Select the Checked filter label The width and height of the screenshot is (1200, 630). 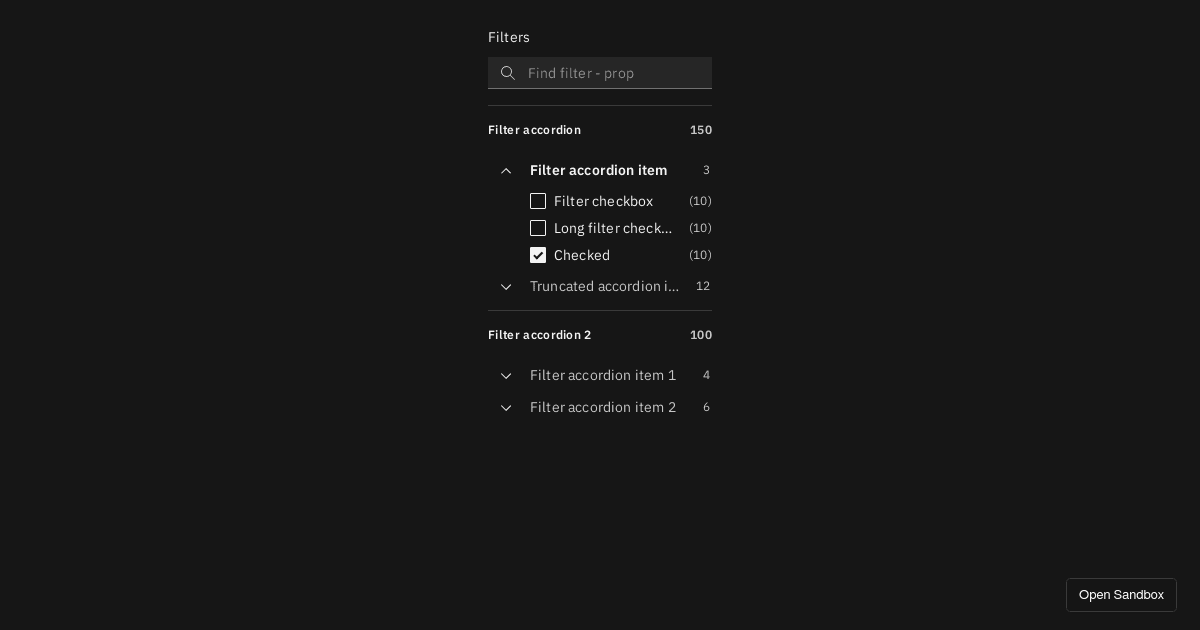coord(582,255)
